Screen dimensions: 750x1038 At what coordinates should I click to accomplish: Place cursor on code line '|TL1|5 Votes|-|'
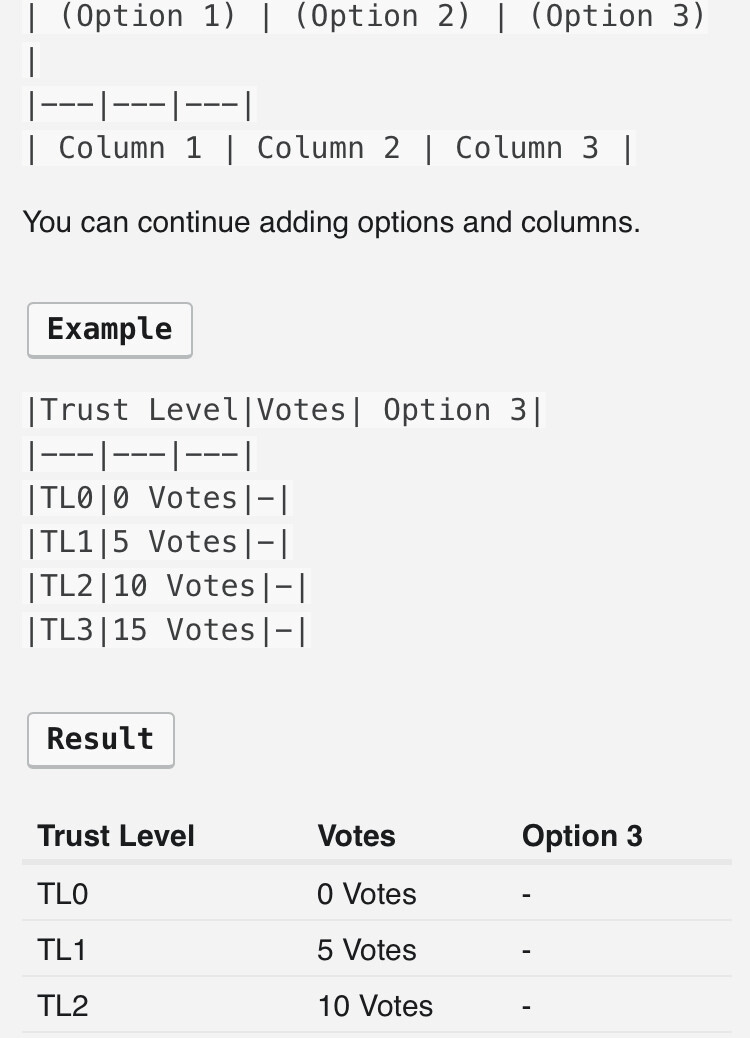click(158, 542)
